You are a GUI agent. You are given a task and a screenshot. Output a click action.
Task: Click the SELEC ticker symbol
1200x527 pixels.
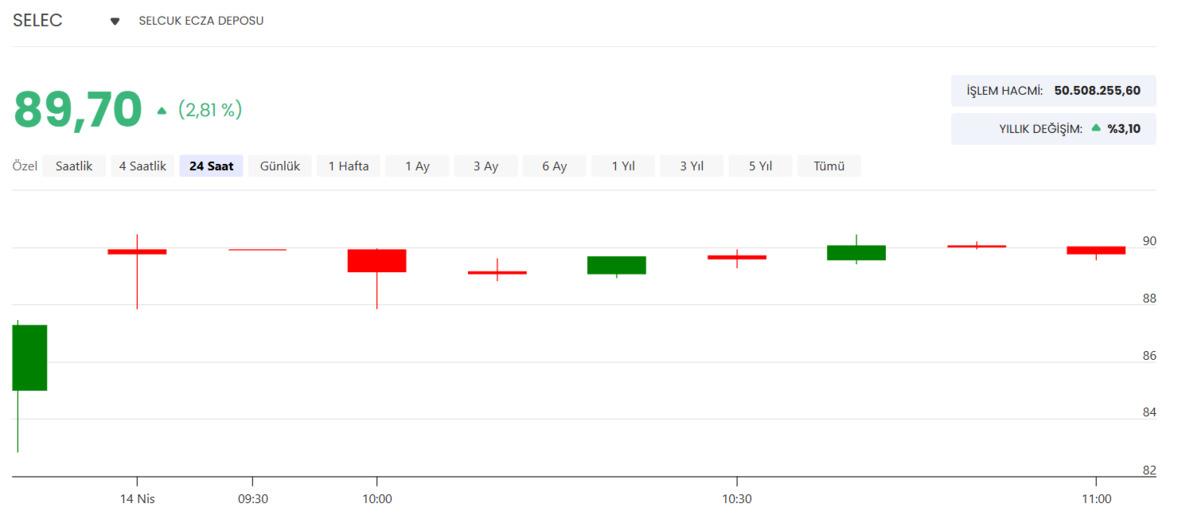tap(37, 20)
